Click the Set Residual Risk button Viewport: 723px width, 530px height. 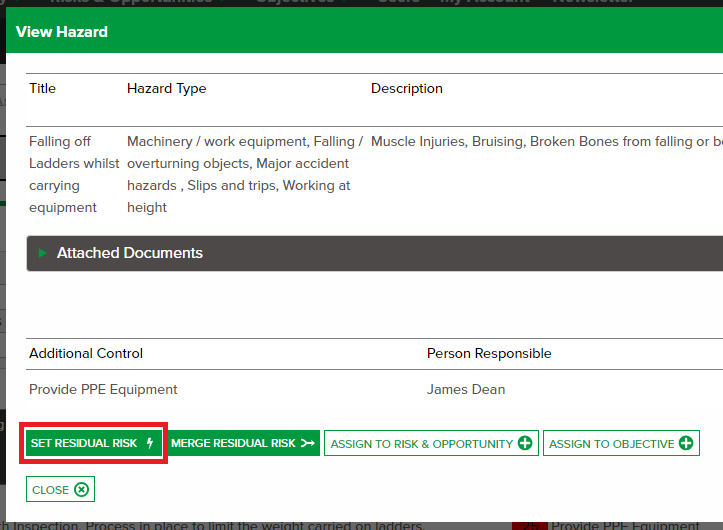(x=94, y=443)
